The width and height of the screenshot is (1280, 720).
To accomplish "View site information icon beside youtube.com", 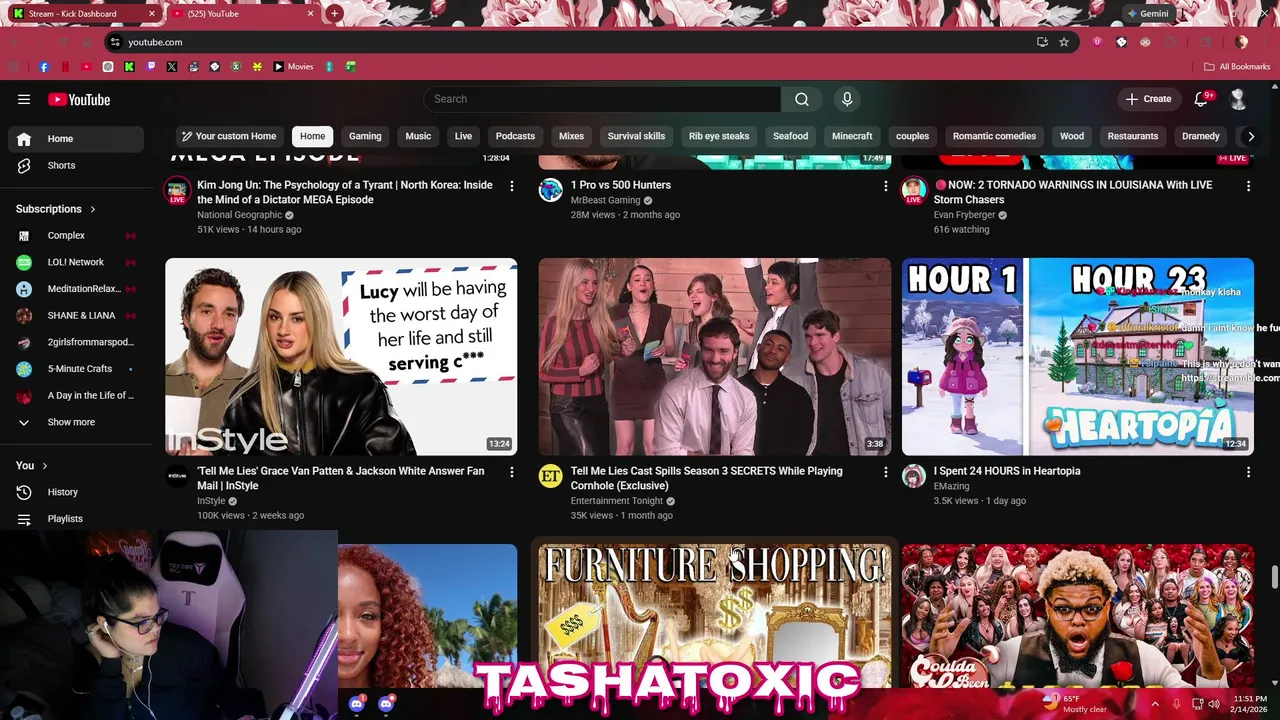I will (x=115, y=42).
